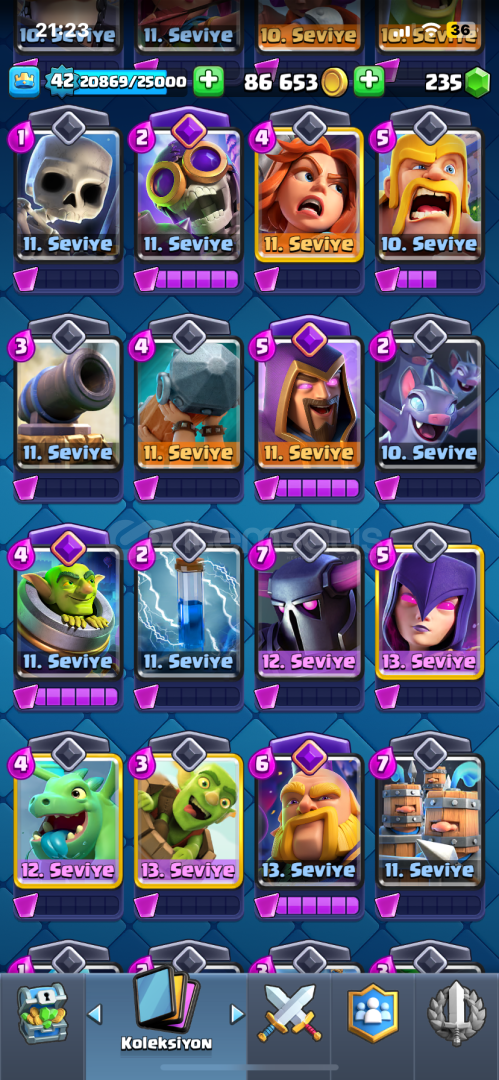Choose the Cannon building card
The image size is (499, 1080).
pyautogui.click(x=68, y=403)
